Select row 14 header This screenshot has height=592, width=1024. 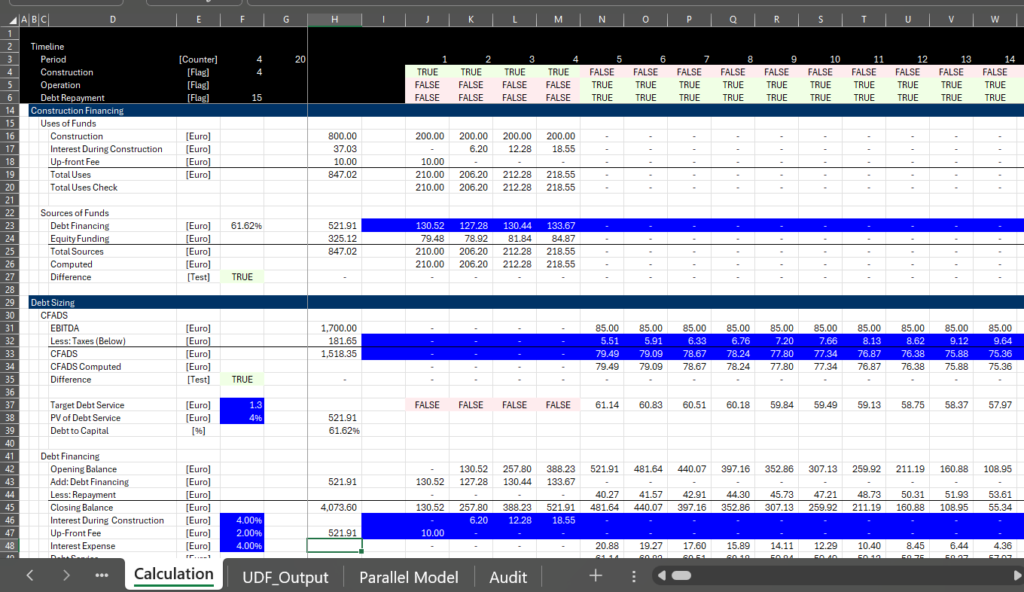pyautogui.click(x=10, y=110)
